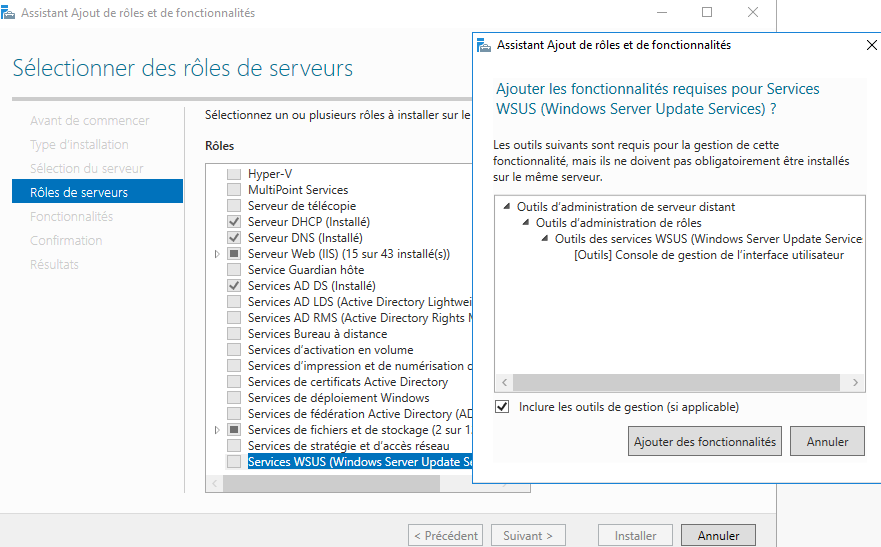Click Ajouter des fonctionnalités button
The height and width of the screenshot is (547, 881).
[705, 441]
